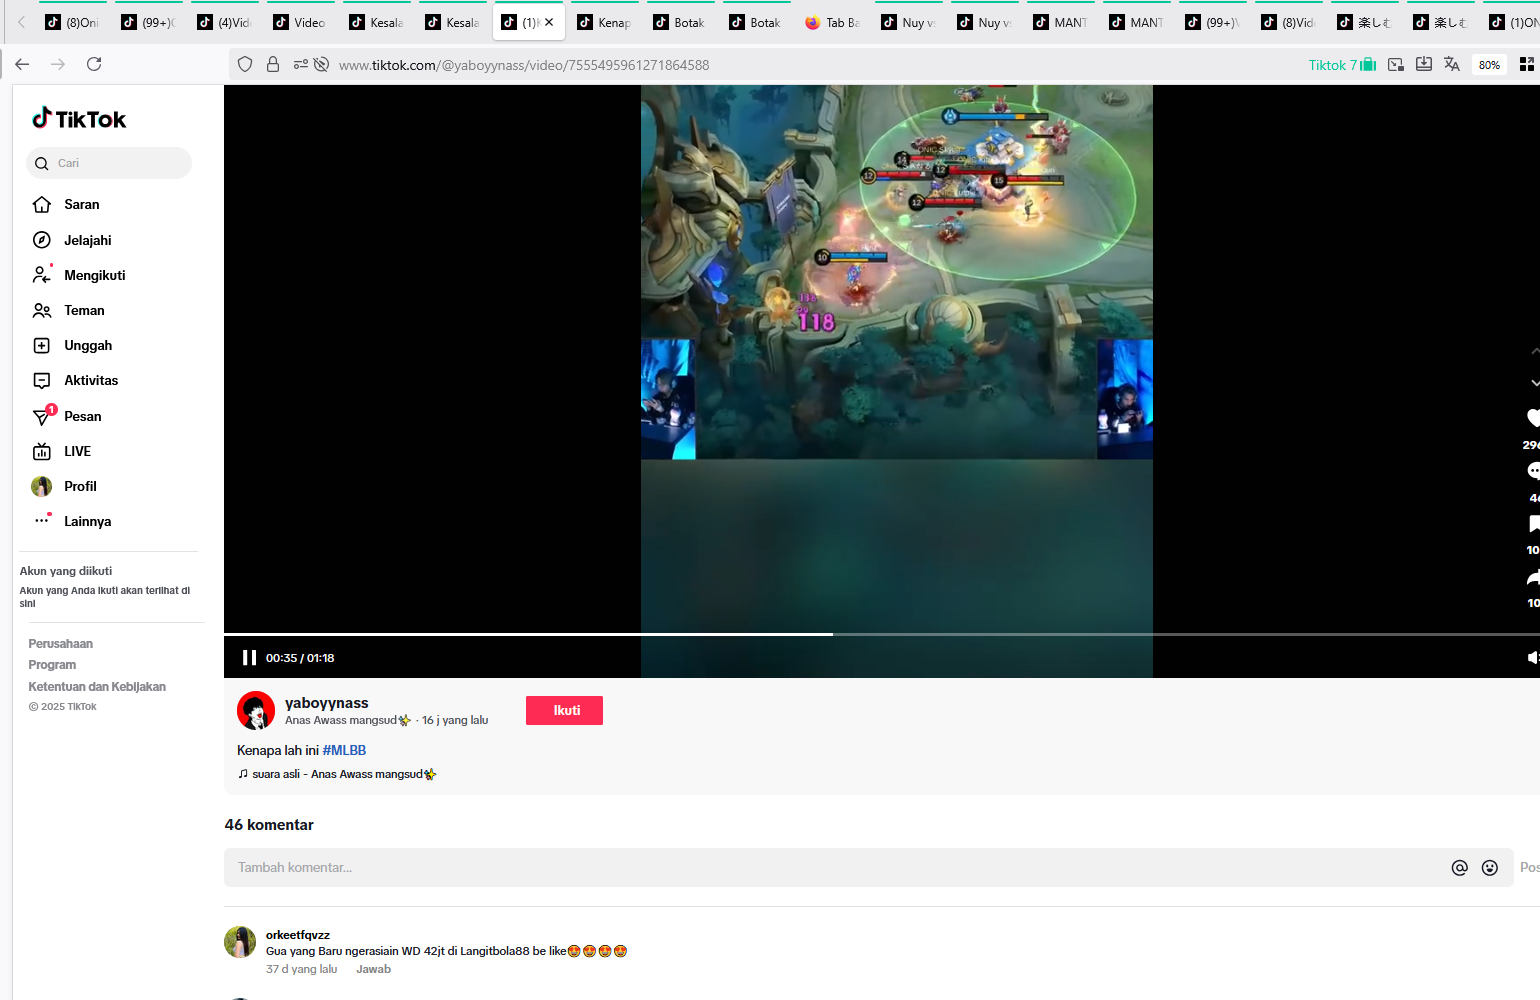Go to the next video with the down chevron

point(1535,383)
